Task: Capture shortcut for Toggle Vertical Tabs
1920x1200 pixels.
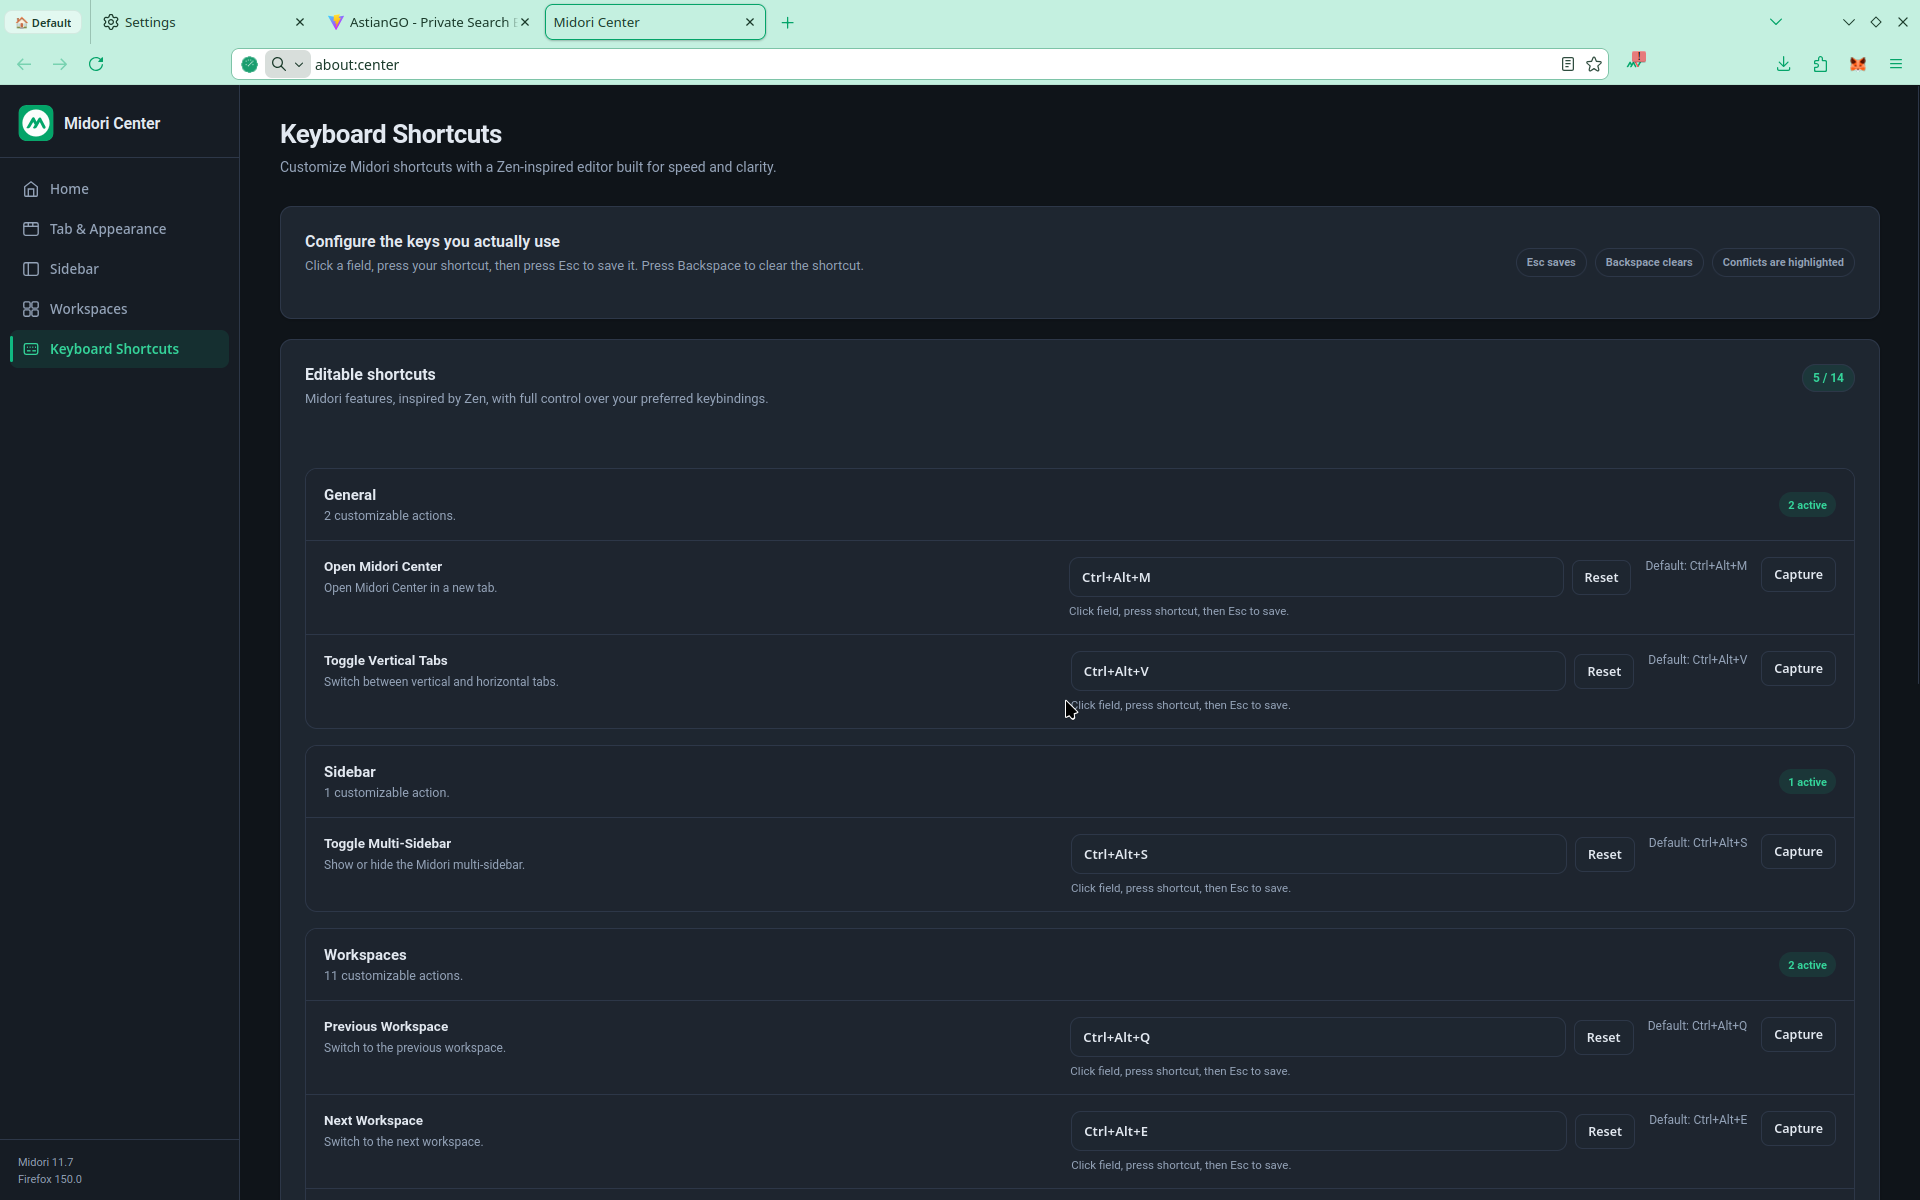Action: 1798,669
